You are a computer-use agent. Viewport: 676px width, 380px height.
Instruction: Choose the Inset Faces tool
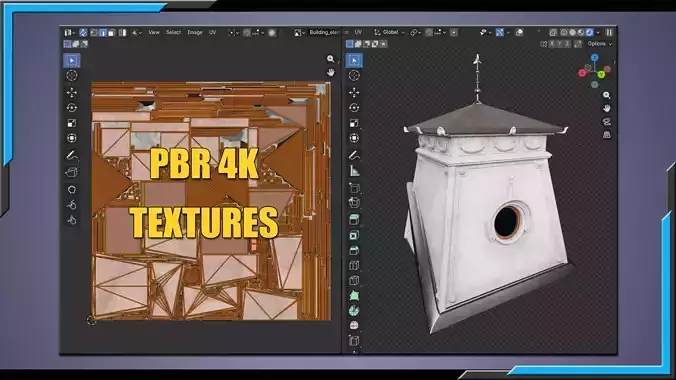pos(354,235)
